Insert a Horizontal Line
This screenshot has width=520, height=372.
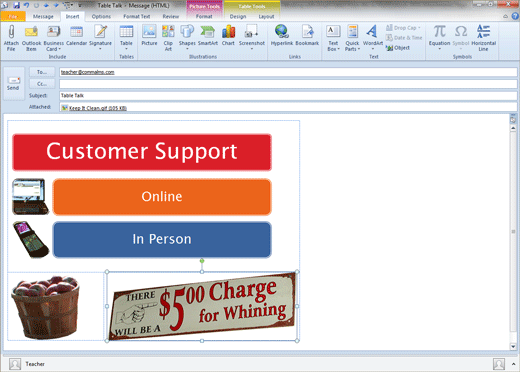pos(483,38)
